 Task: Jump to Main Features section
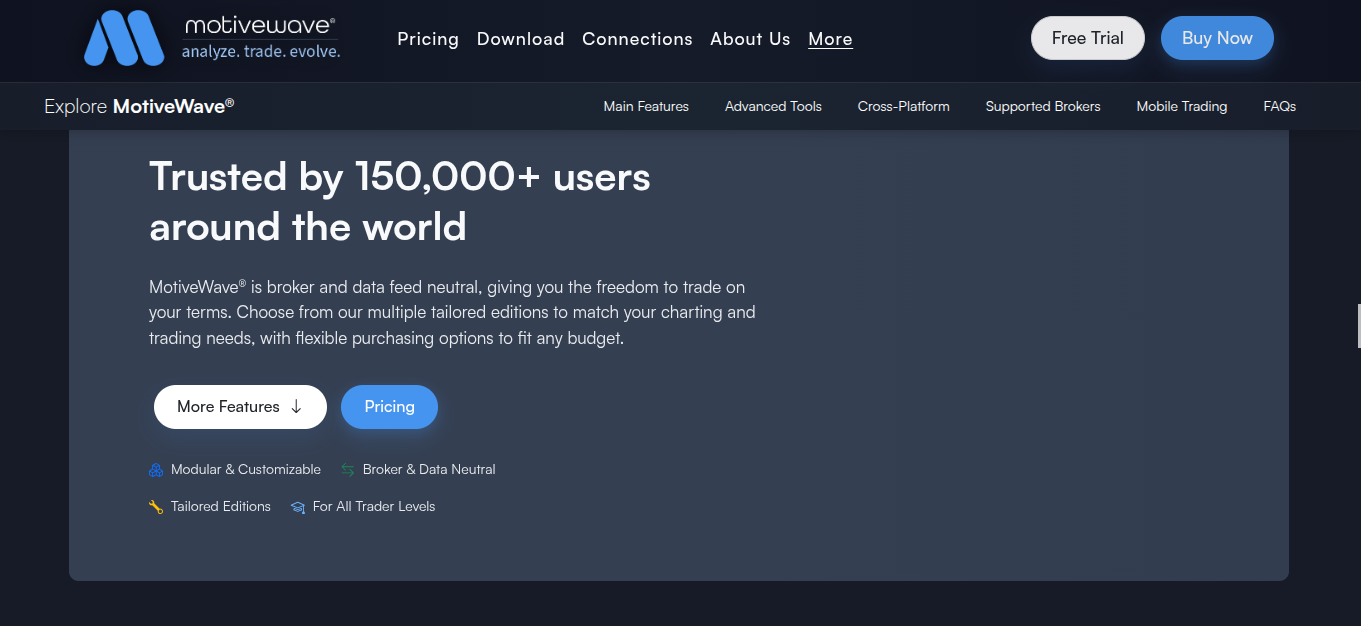(646, 106)
